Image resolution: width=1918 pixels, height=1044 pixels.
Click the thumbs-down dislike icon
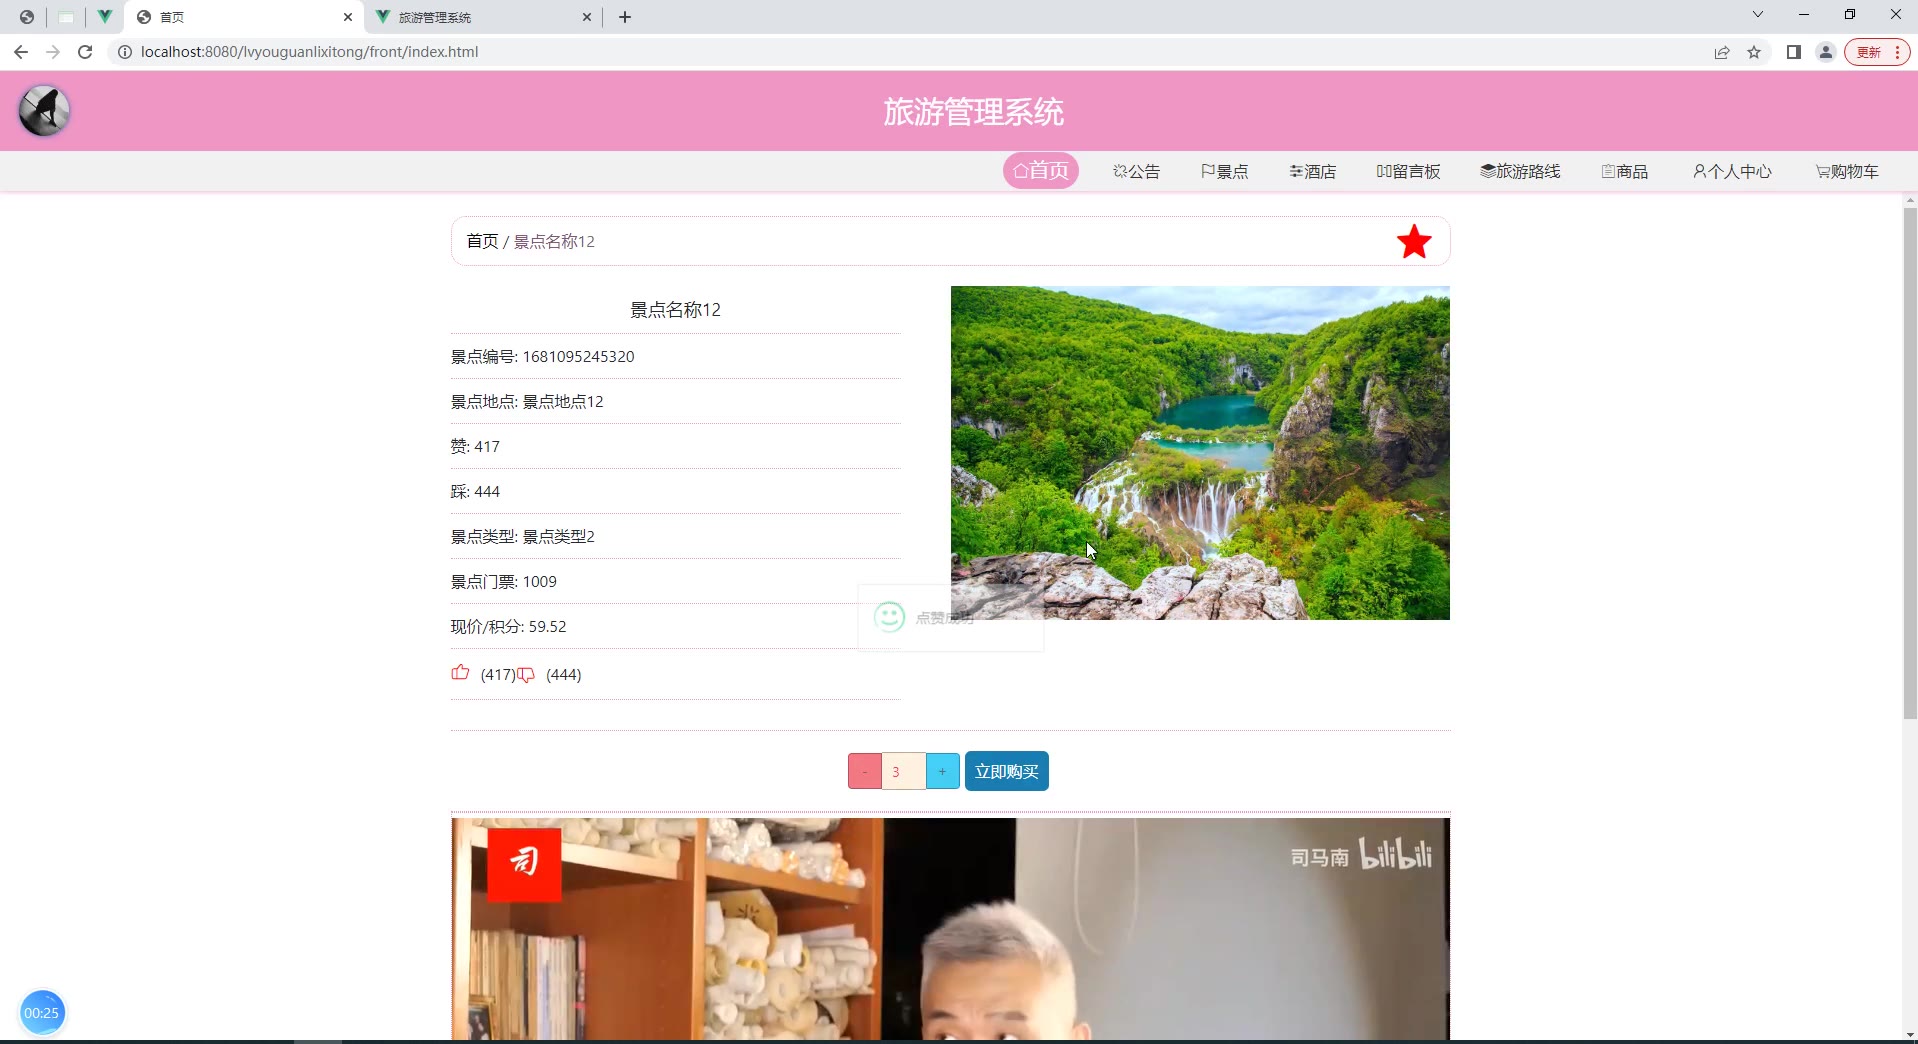click(526, 675)
